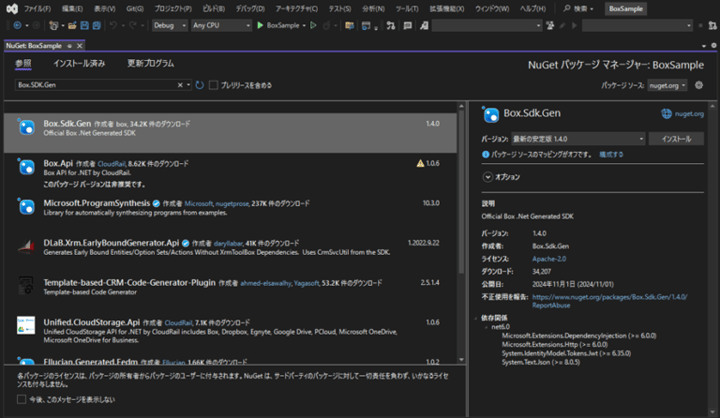The image size is (720, 418).
Task: Clear the search text with X icon
Action: 181,85
